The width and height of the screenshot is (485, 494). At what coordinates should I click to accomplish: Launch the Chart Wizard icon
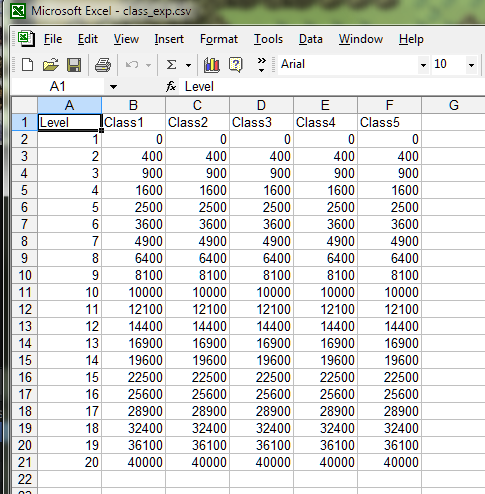[x=211, y=64]
